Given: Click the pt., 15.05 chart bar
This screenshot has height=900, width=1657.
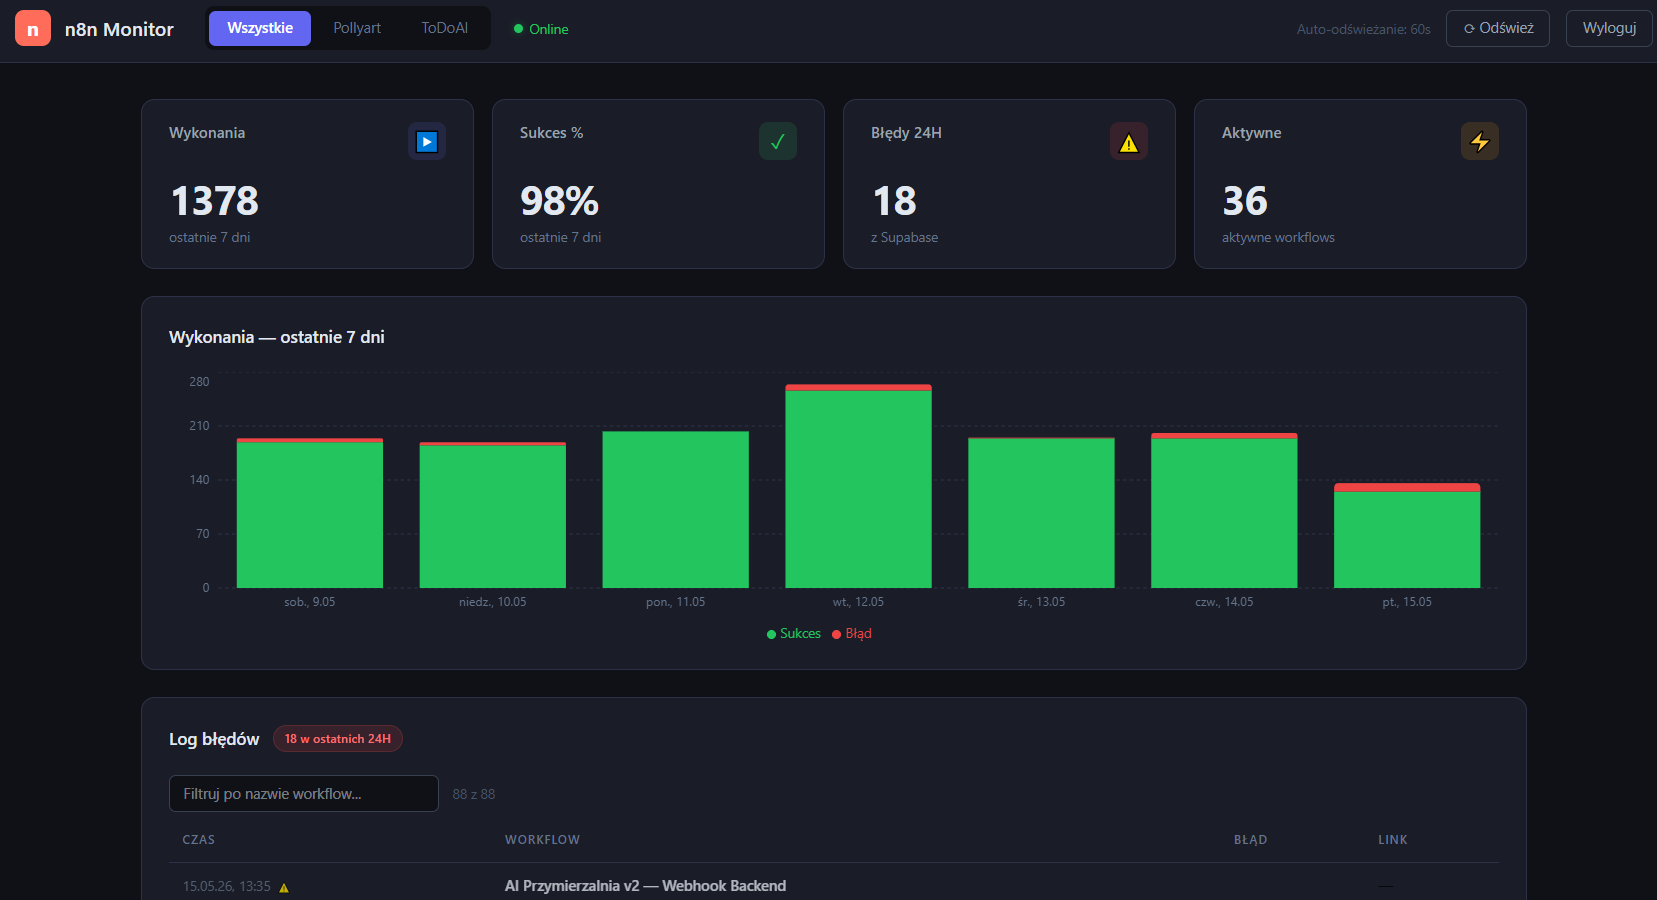Looking at the screenshot, I should tap(1407, 536).
